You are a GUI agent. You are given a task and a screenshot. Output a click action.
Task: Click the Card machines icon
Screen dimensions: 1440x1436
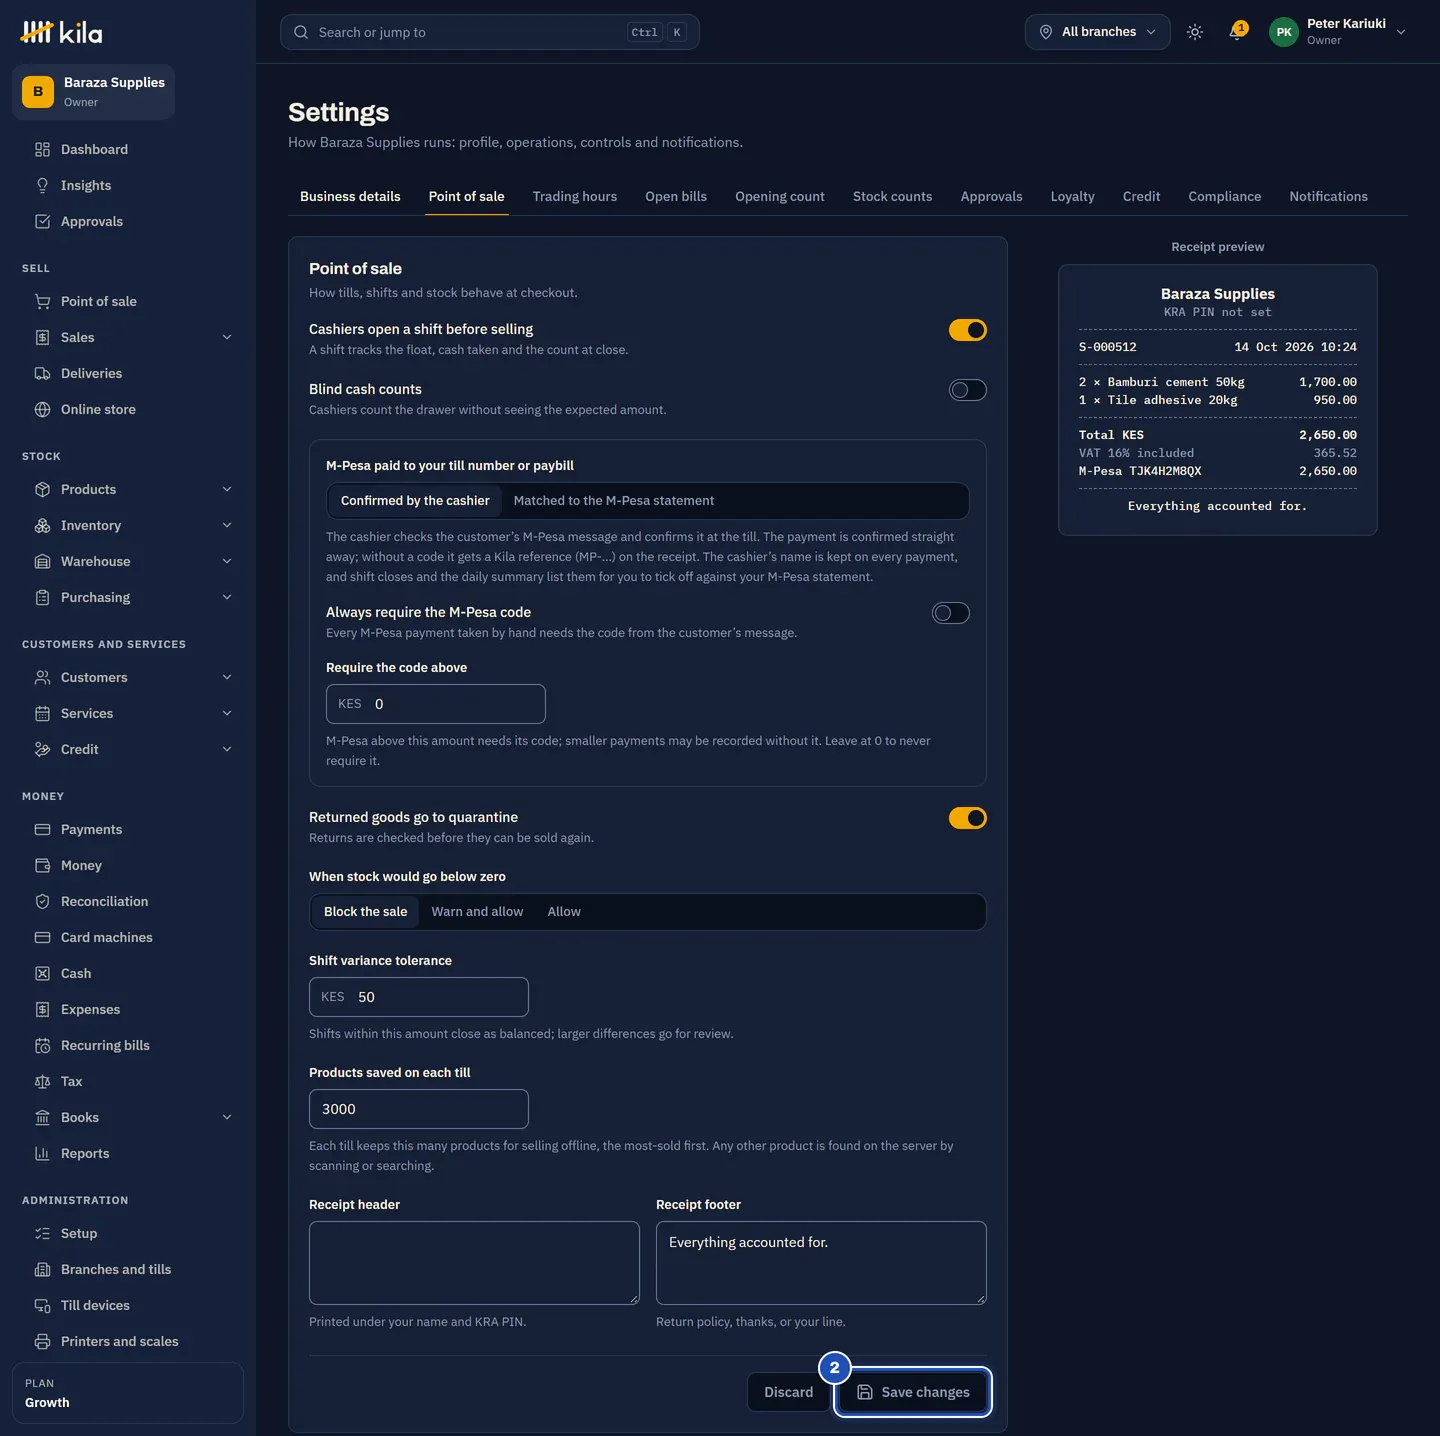[x=42, y=937]
